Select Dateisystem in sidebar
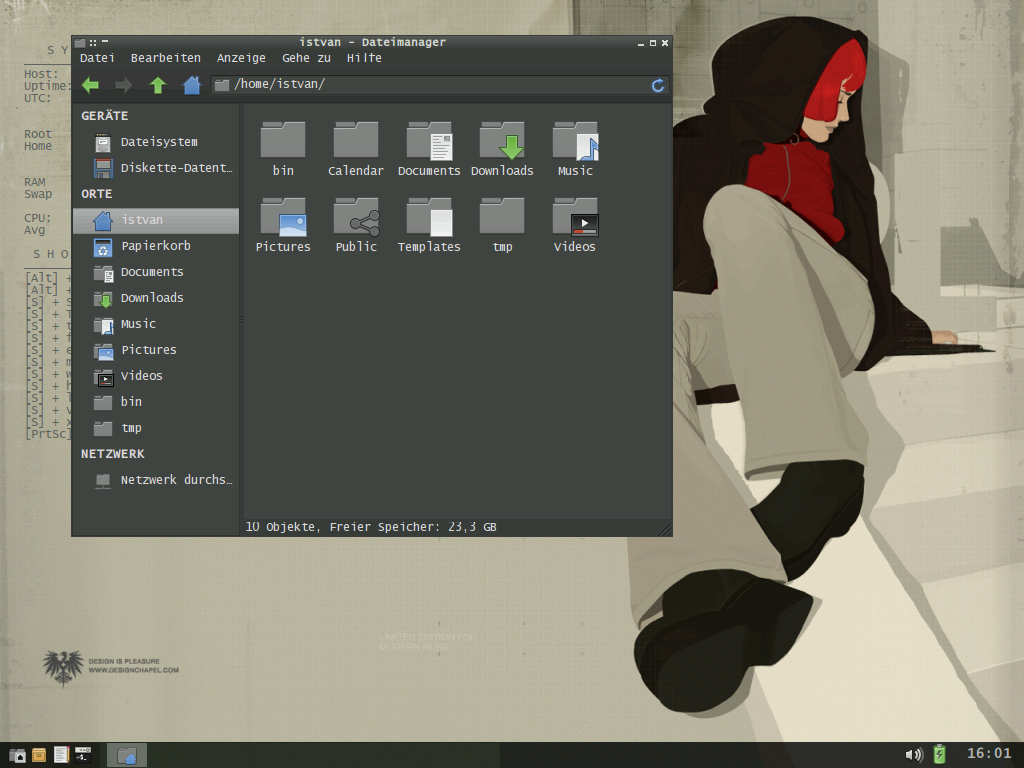The width and height of the screenshot is (1024, 768). coord(156,142)
